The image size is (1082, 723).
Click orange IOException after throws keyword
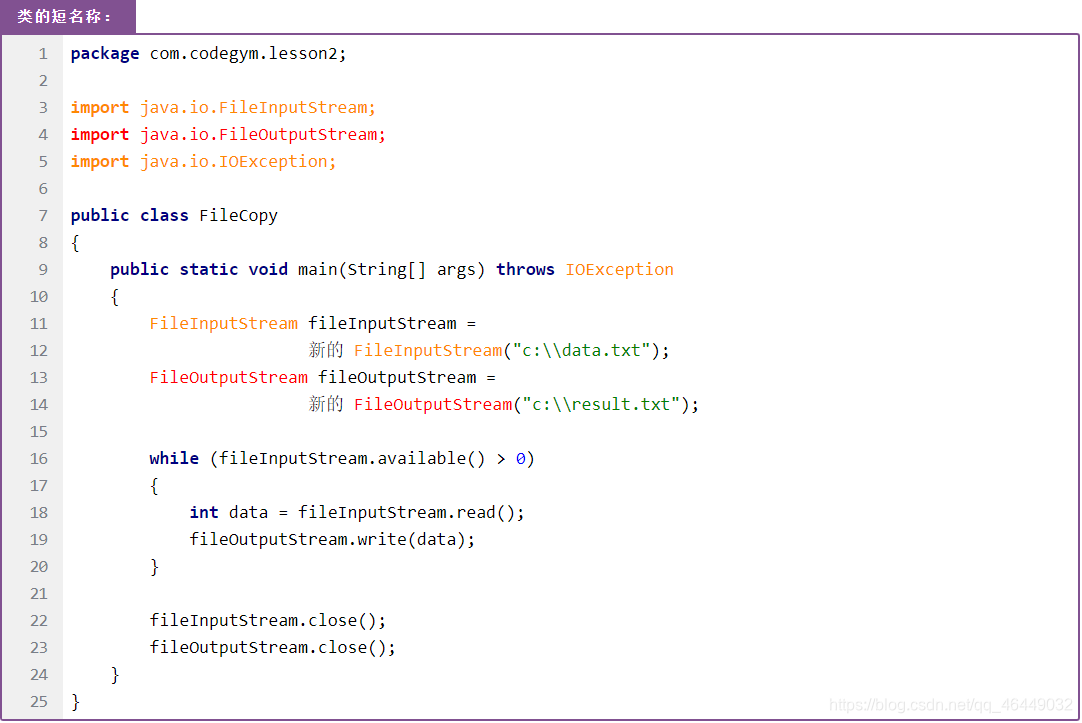click(619, 270)
